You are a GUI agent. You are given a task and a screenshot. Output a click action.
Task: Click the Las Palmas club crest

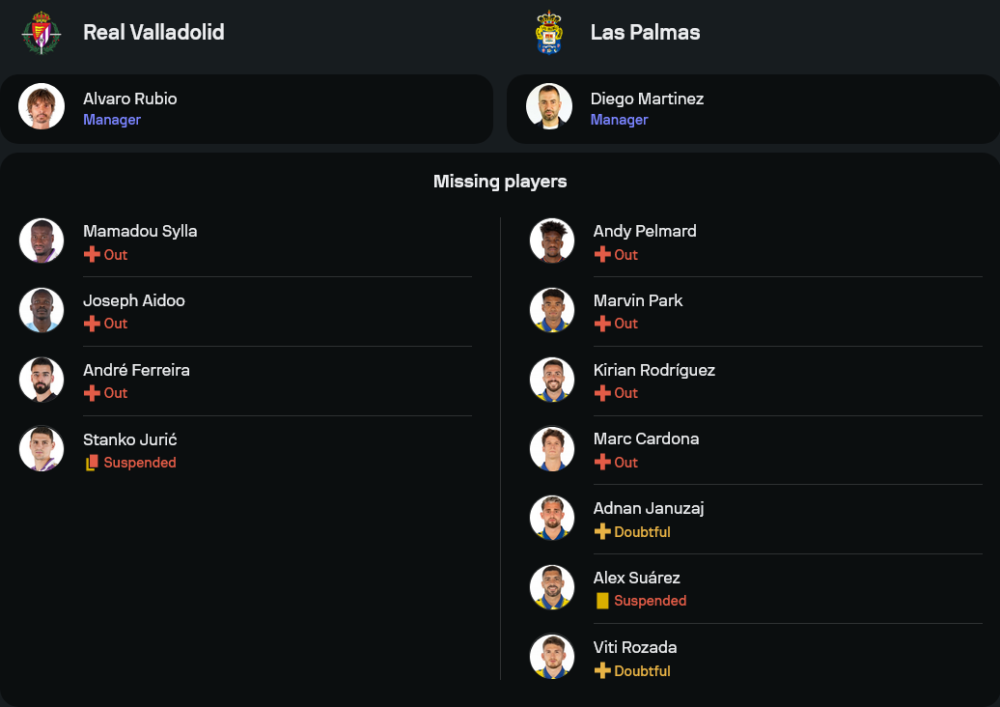pyautogui.click(x=549, y=32)
